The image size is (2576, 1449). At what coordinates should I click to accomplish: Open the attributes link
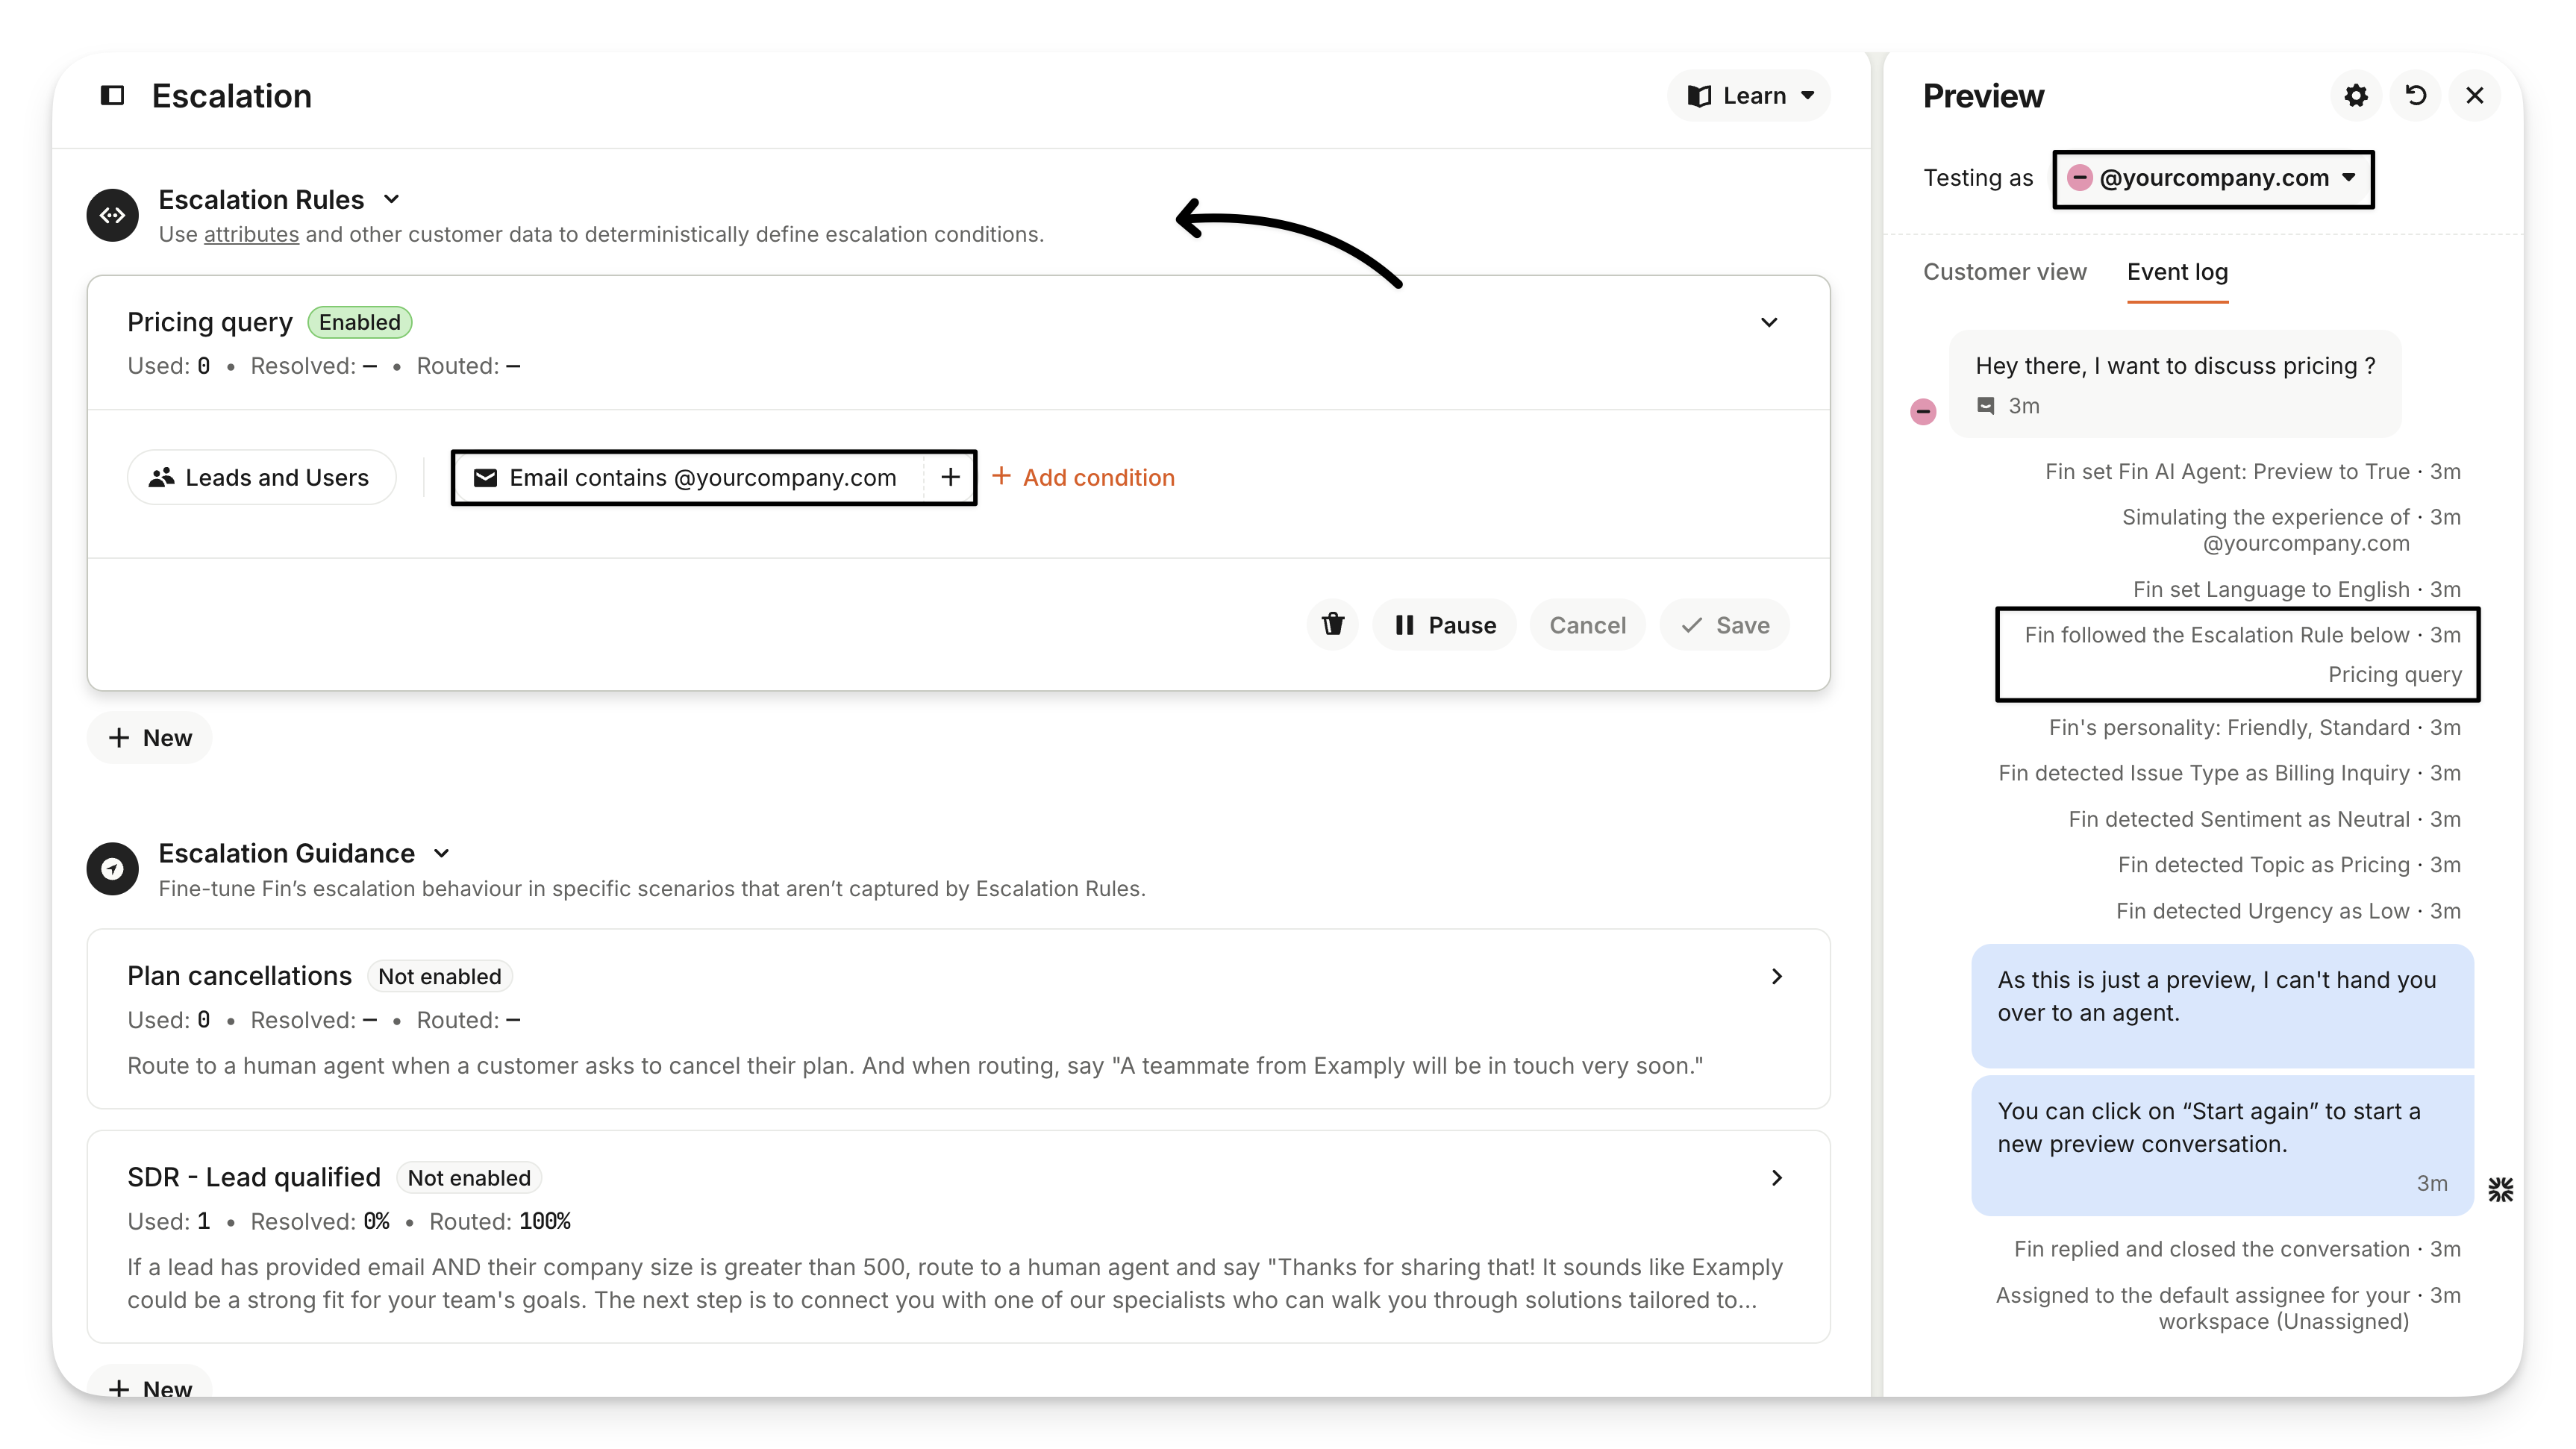(x=251, y=235)
